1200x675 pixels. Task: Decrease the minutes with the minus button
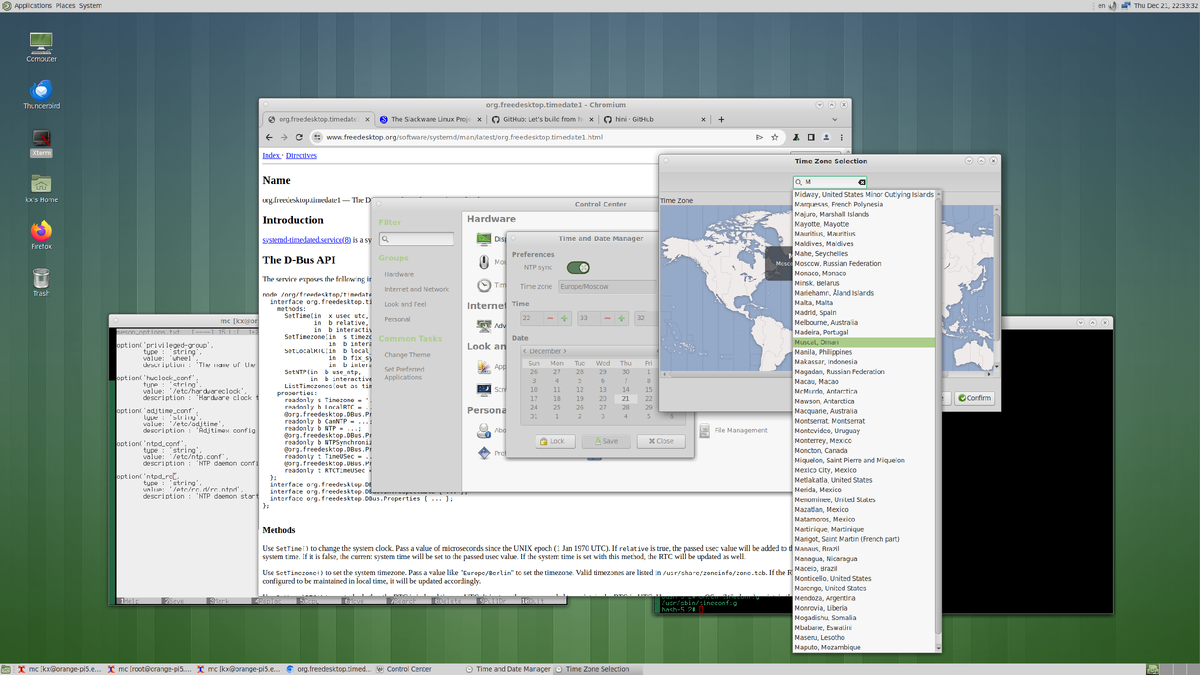tap(607, 318)
